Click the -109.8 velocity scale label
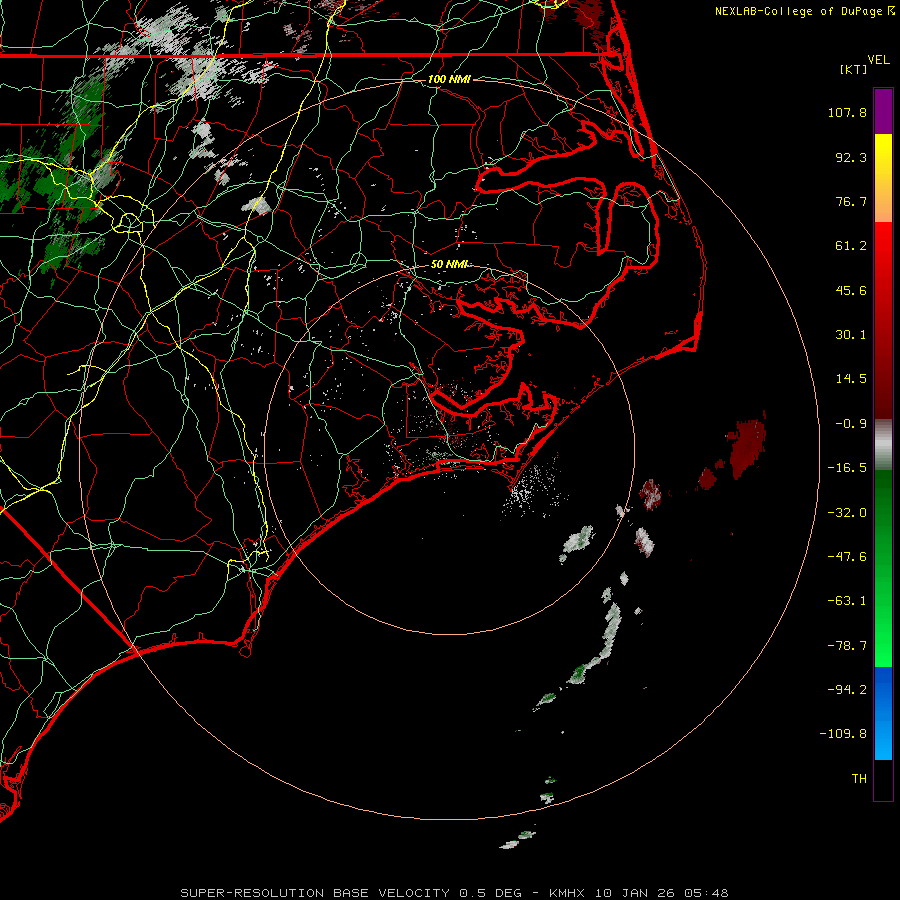Viewport: 900px width, 900px height. pyautogui.click(x=844, y=734)
